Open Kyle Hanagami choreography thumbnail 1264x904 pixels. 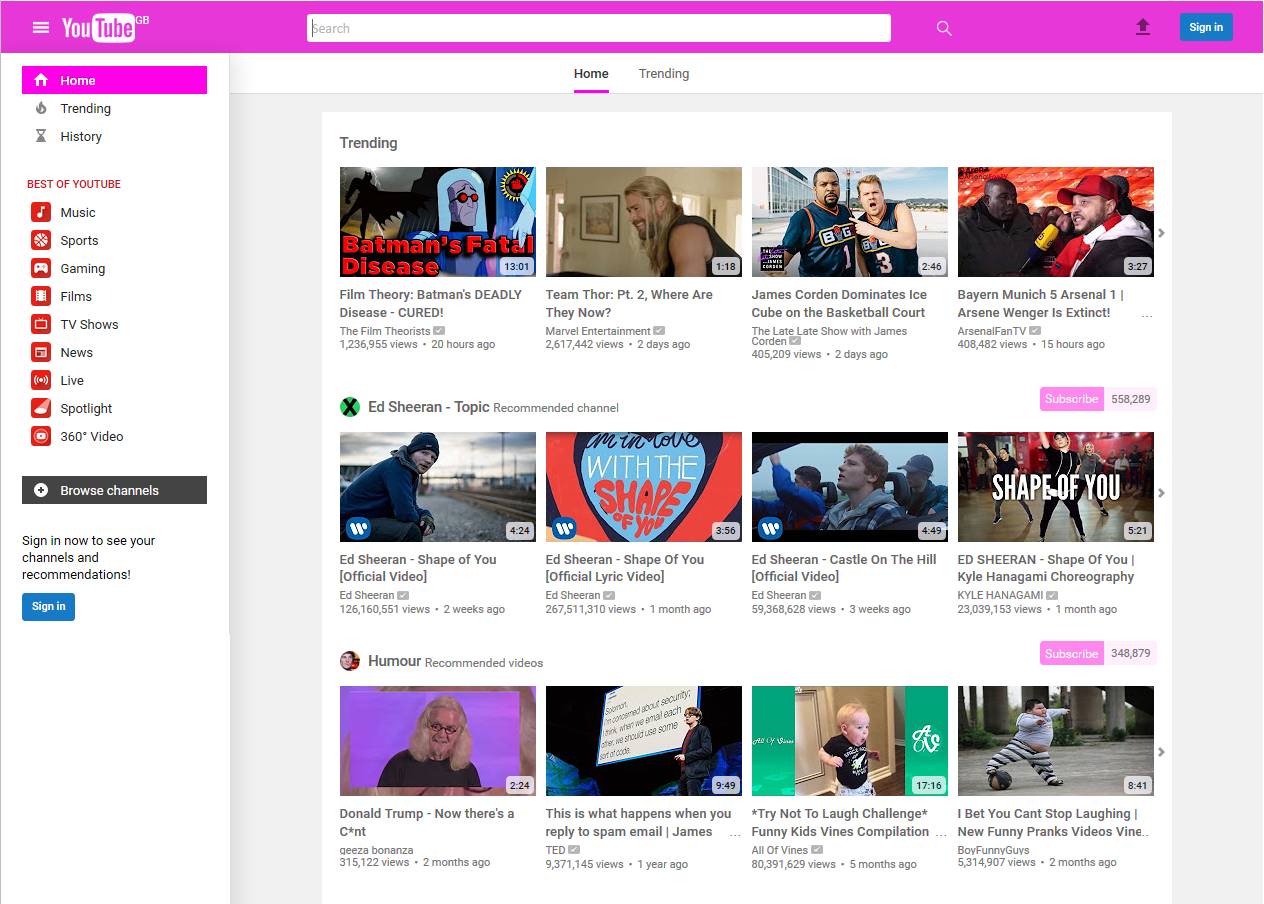click(1056, 487)
